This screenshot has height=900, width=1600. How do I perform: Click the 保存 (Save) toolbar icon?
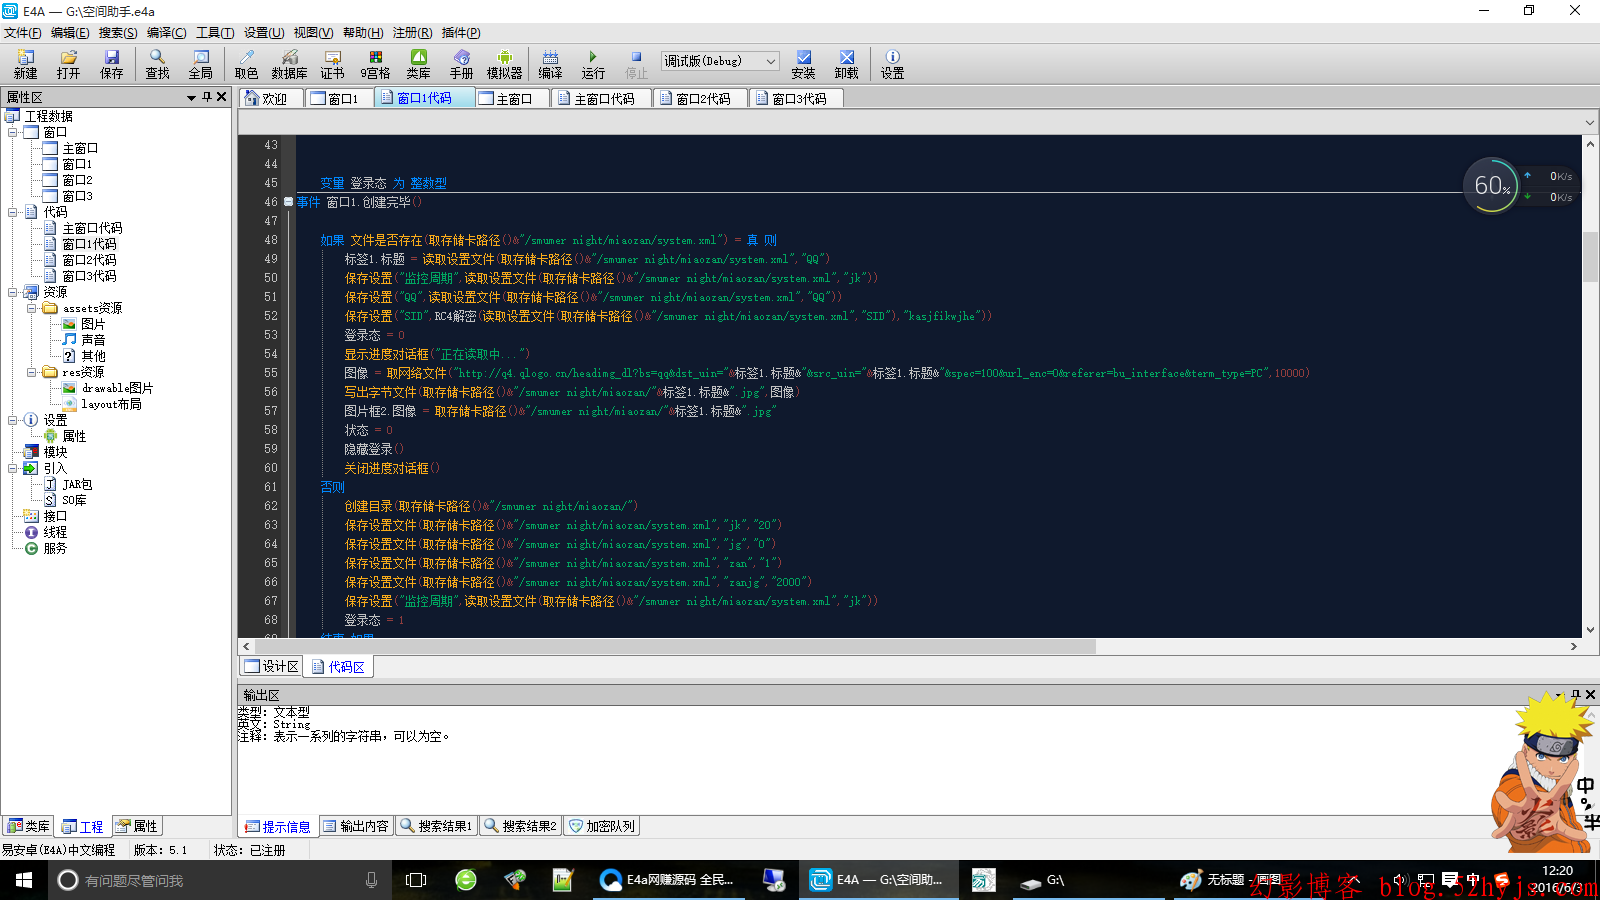(x=111, y=64)
